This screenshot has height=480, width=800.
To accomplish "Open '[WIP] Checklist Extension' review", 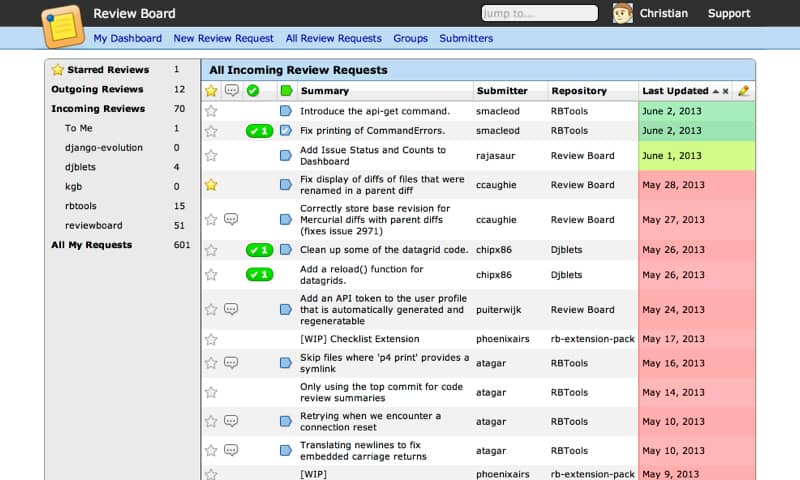I will [x=360, y=339].
